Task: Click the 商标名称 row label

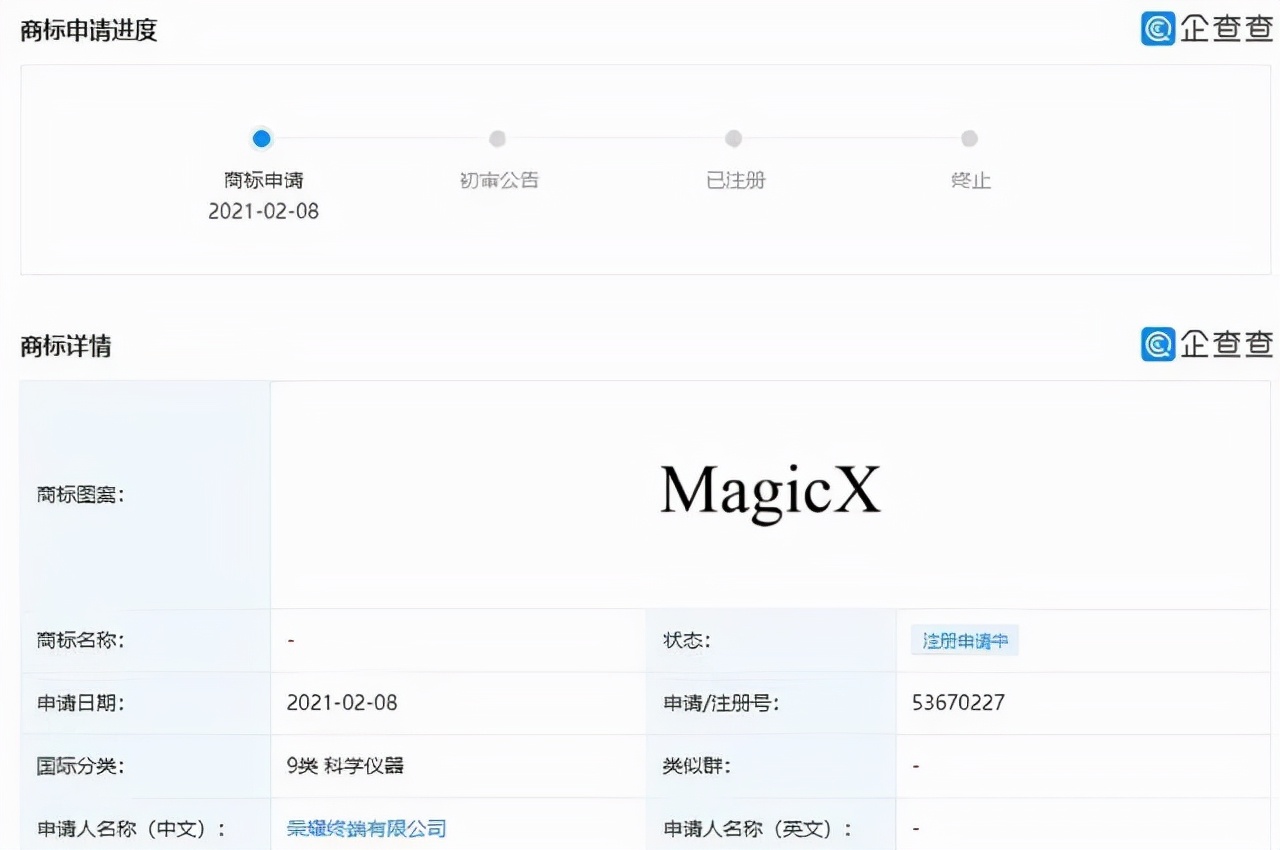Action: pyautogui.click(x=80, y=640)
